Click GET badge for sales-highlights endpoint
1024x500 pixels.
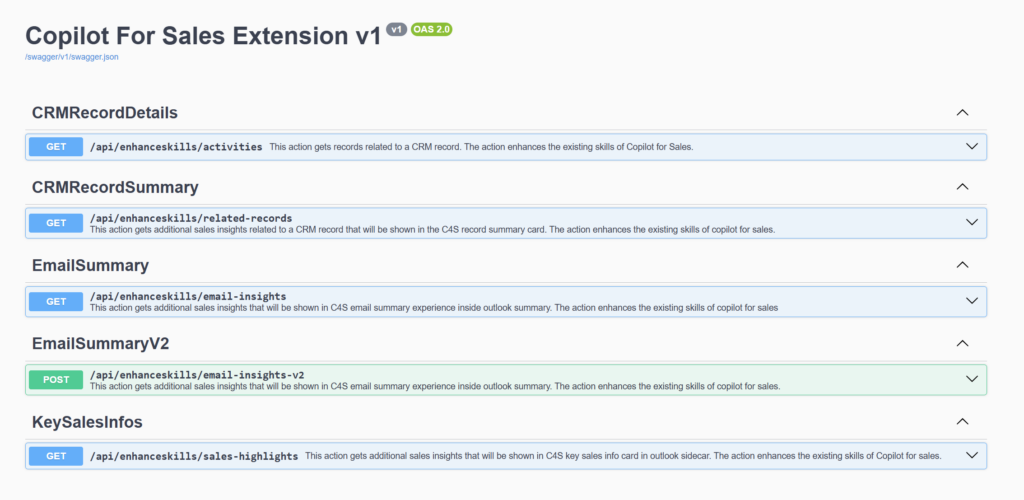[x=56, y=456]
